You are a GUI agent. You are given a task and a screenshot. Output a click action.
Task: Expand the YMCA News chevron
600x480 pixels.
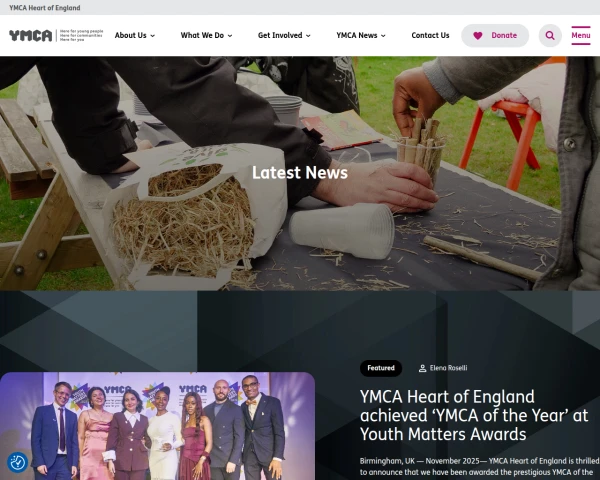coord(383,36)
